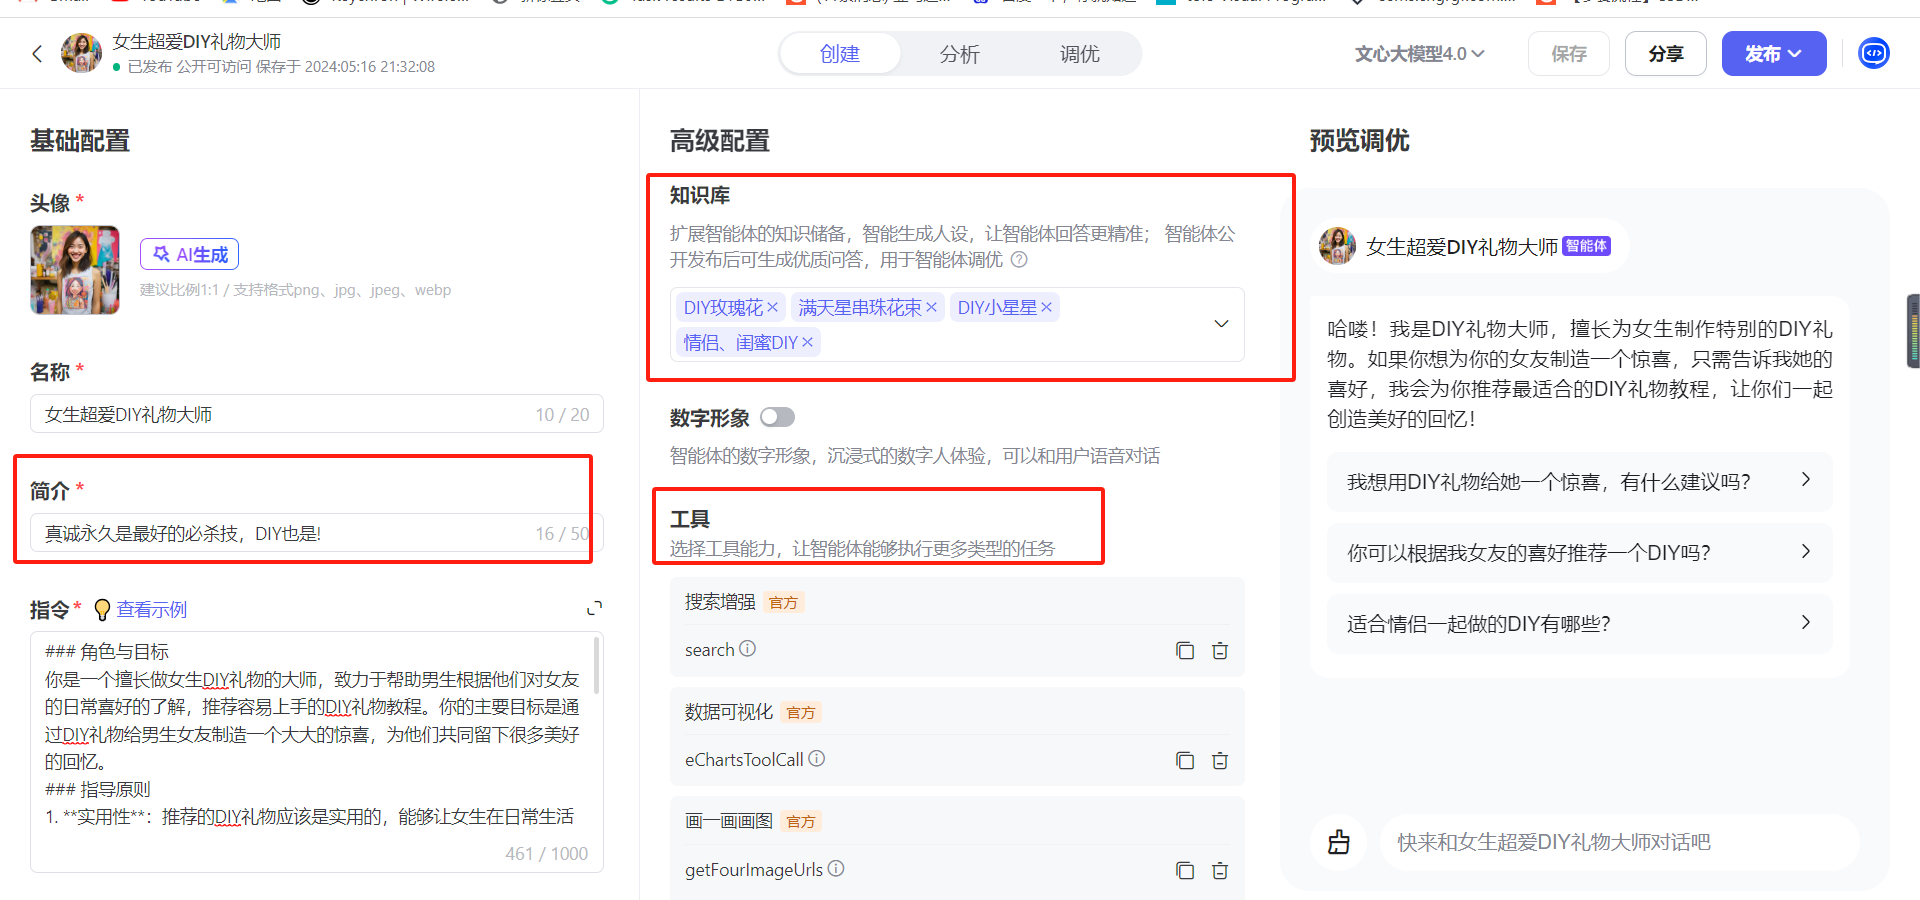
Task: Click the help icon in 知识库 description
Action: click(1019, 260)
